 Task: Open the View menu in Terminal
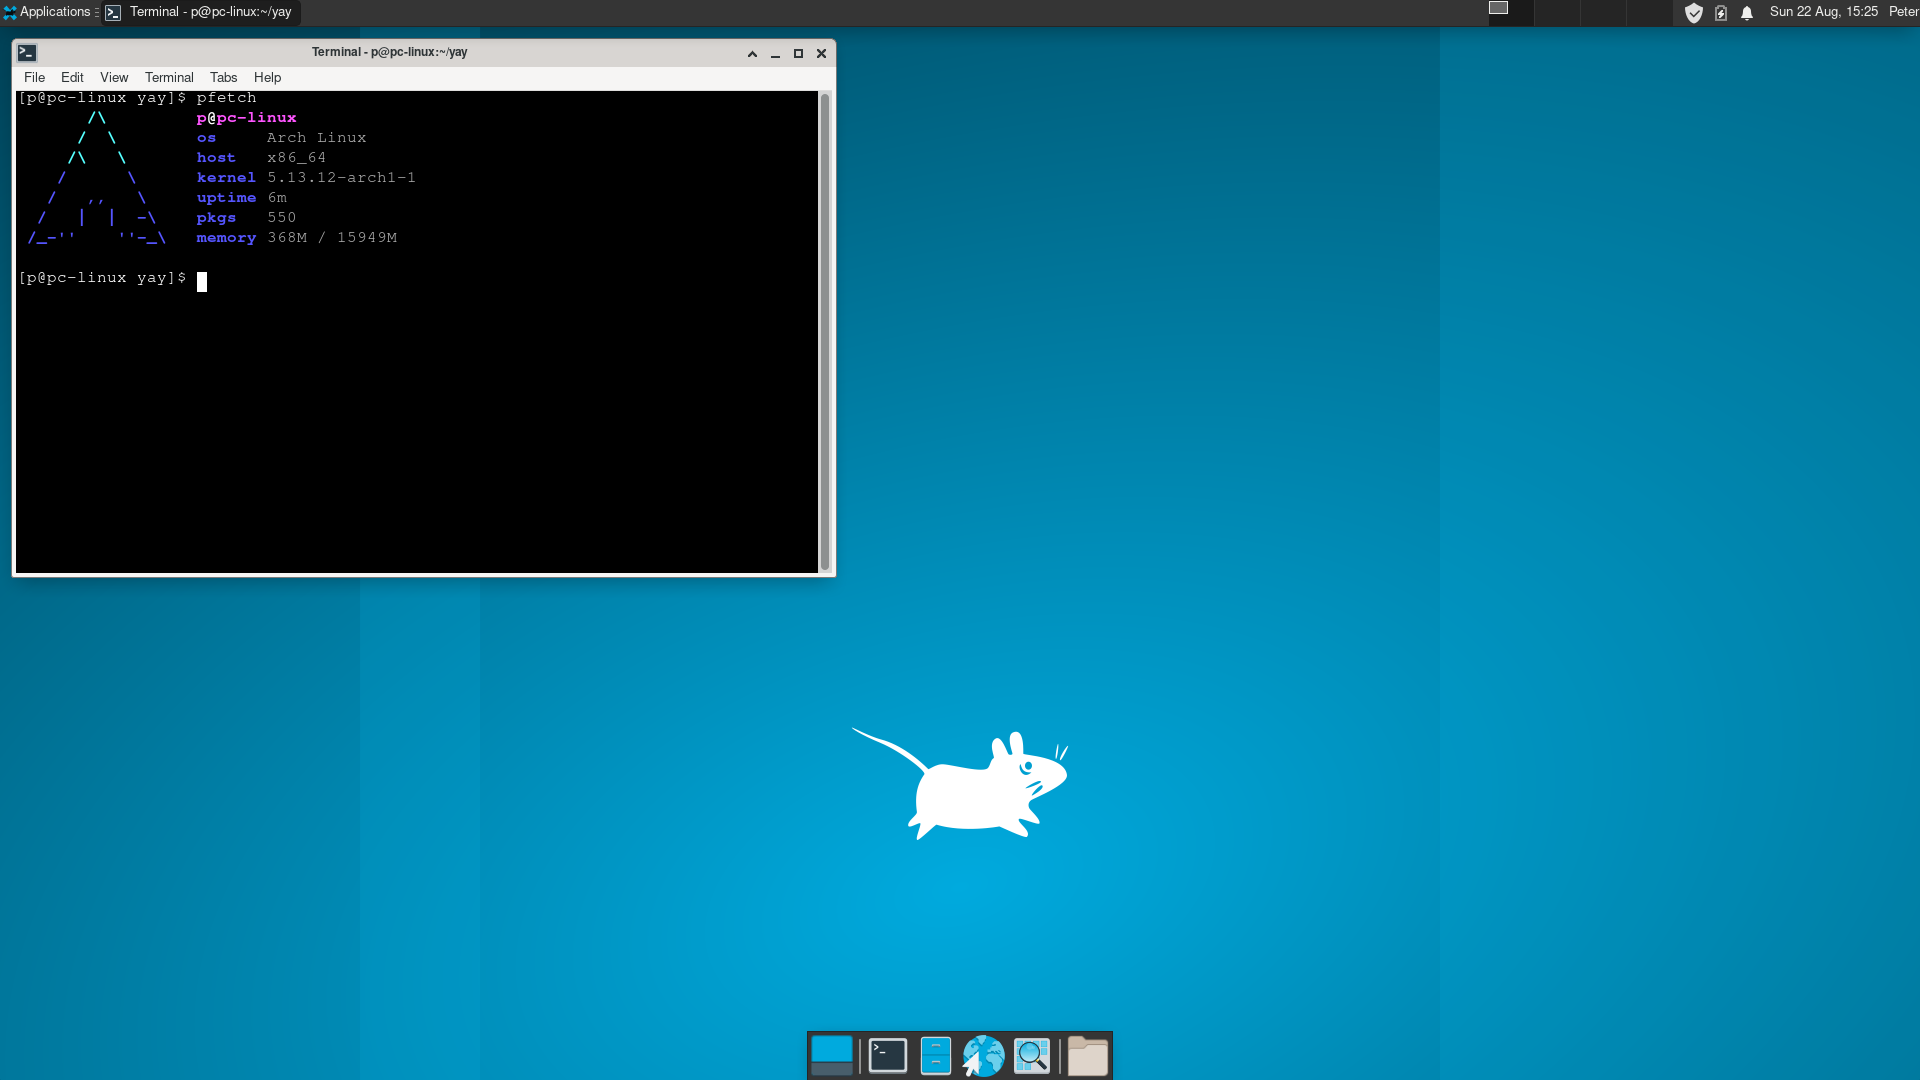[114, 77]
